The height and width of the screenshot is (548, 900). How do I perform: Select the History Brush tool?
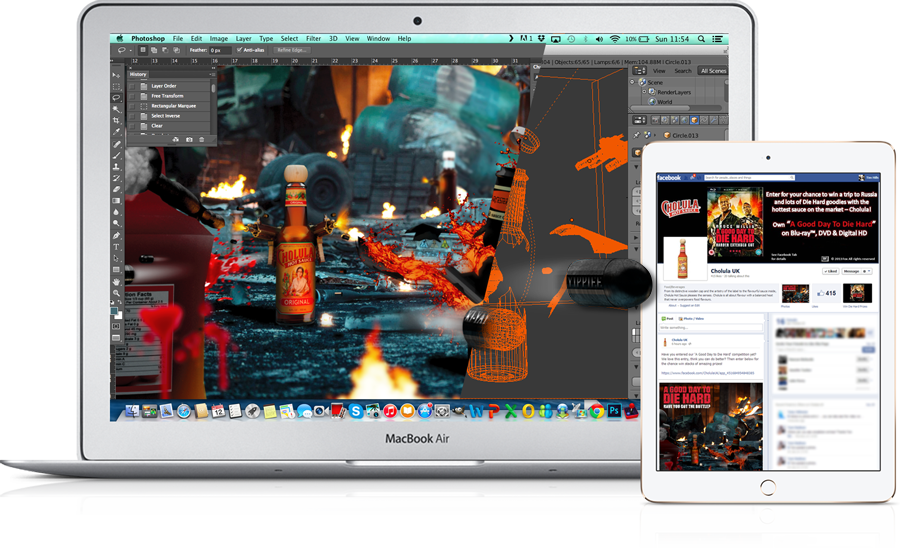tap(117, 178)
